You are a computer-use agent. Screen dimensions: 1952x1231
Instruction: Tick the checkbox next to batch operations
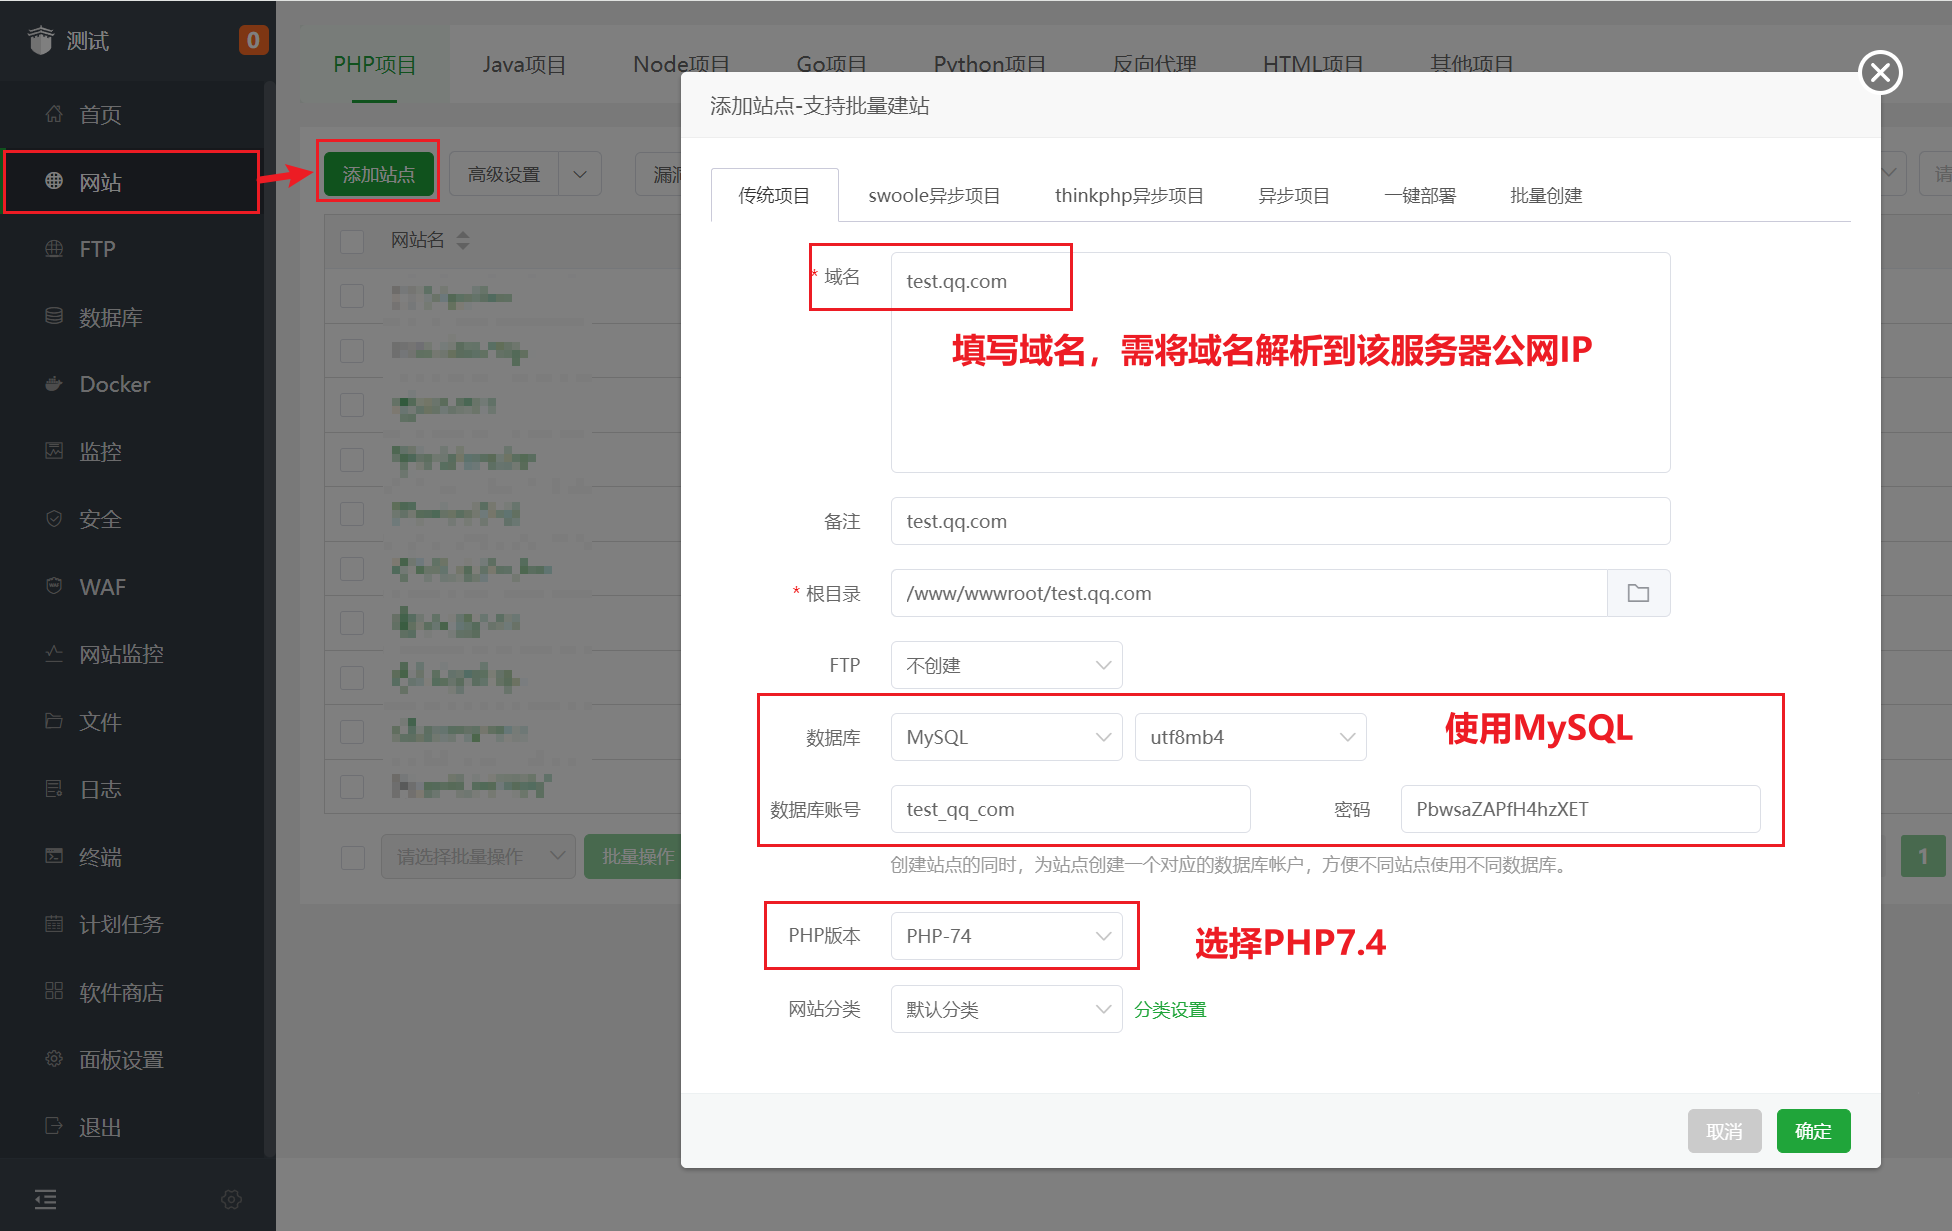tap(352, 857)
